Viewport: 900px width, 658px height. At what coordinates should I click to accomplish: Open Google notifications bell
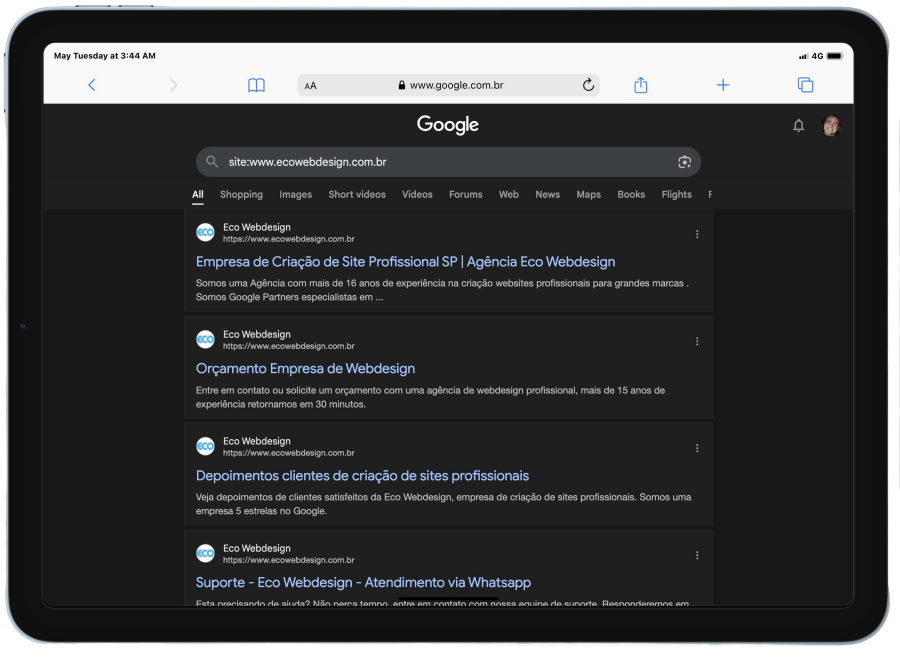pos(798,125)
